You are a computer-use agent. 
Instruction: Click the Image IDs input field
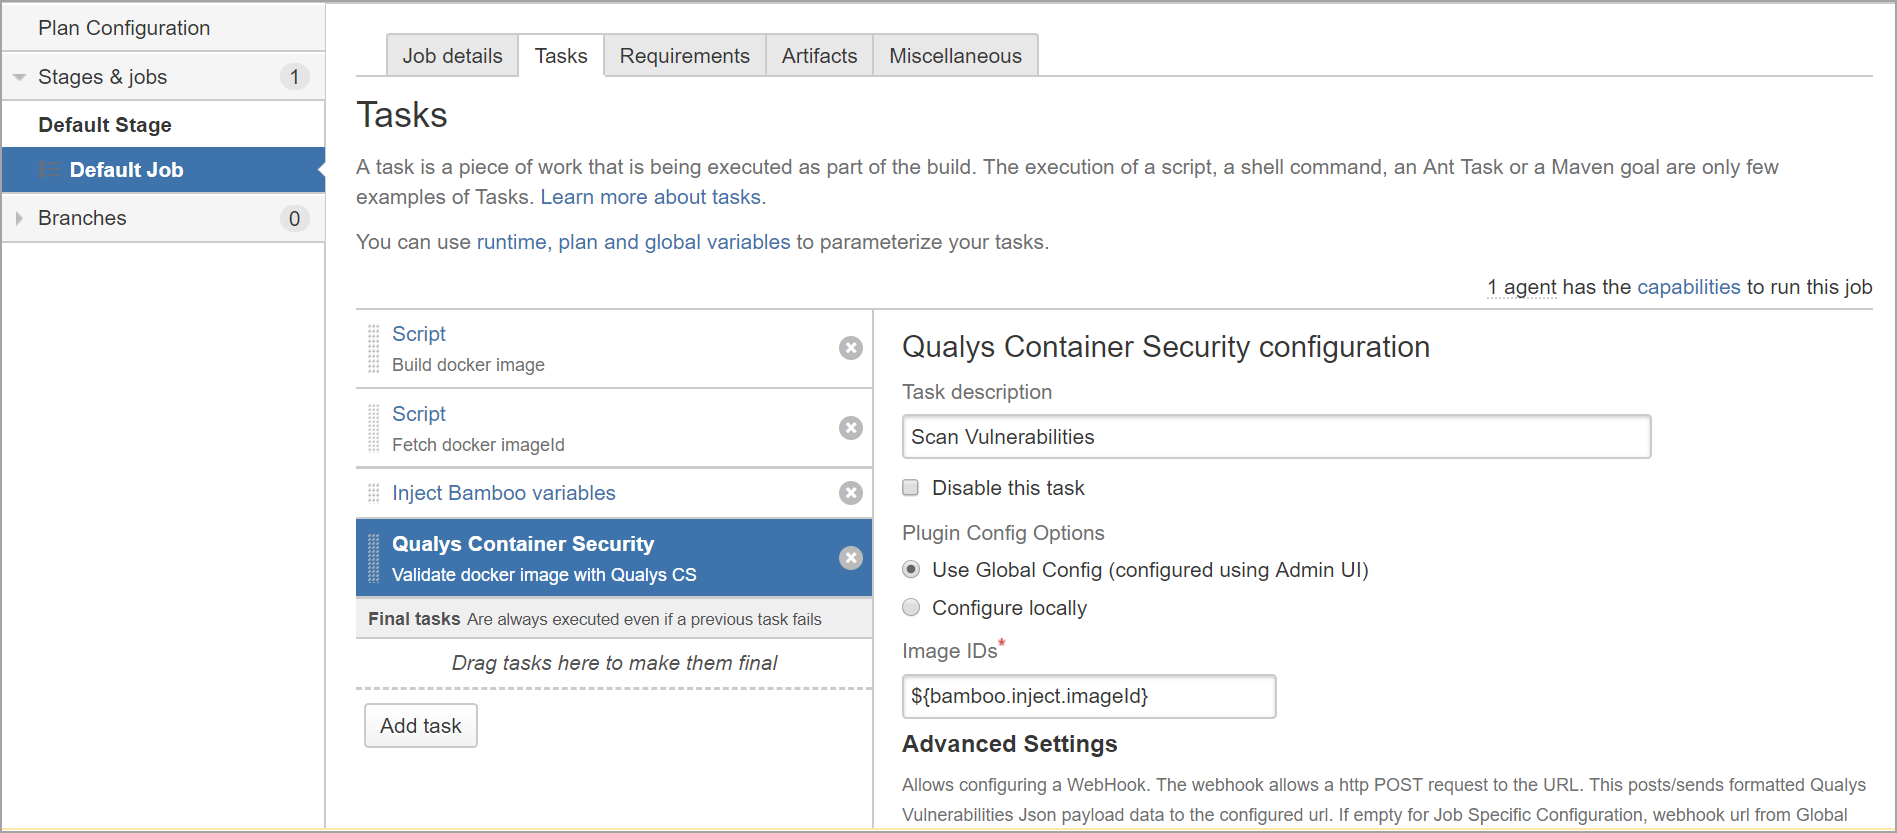pos(1089,696)
